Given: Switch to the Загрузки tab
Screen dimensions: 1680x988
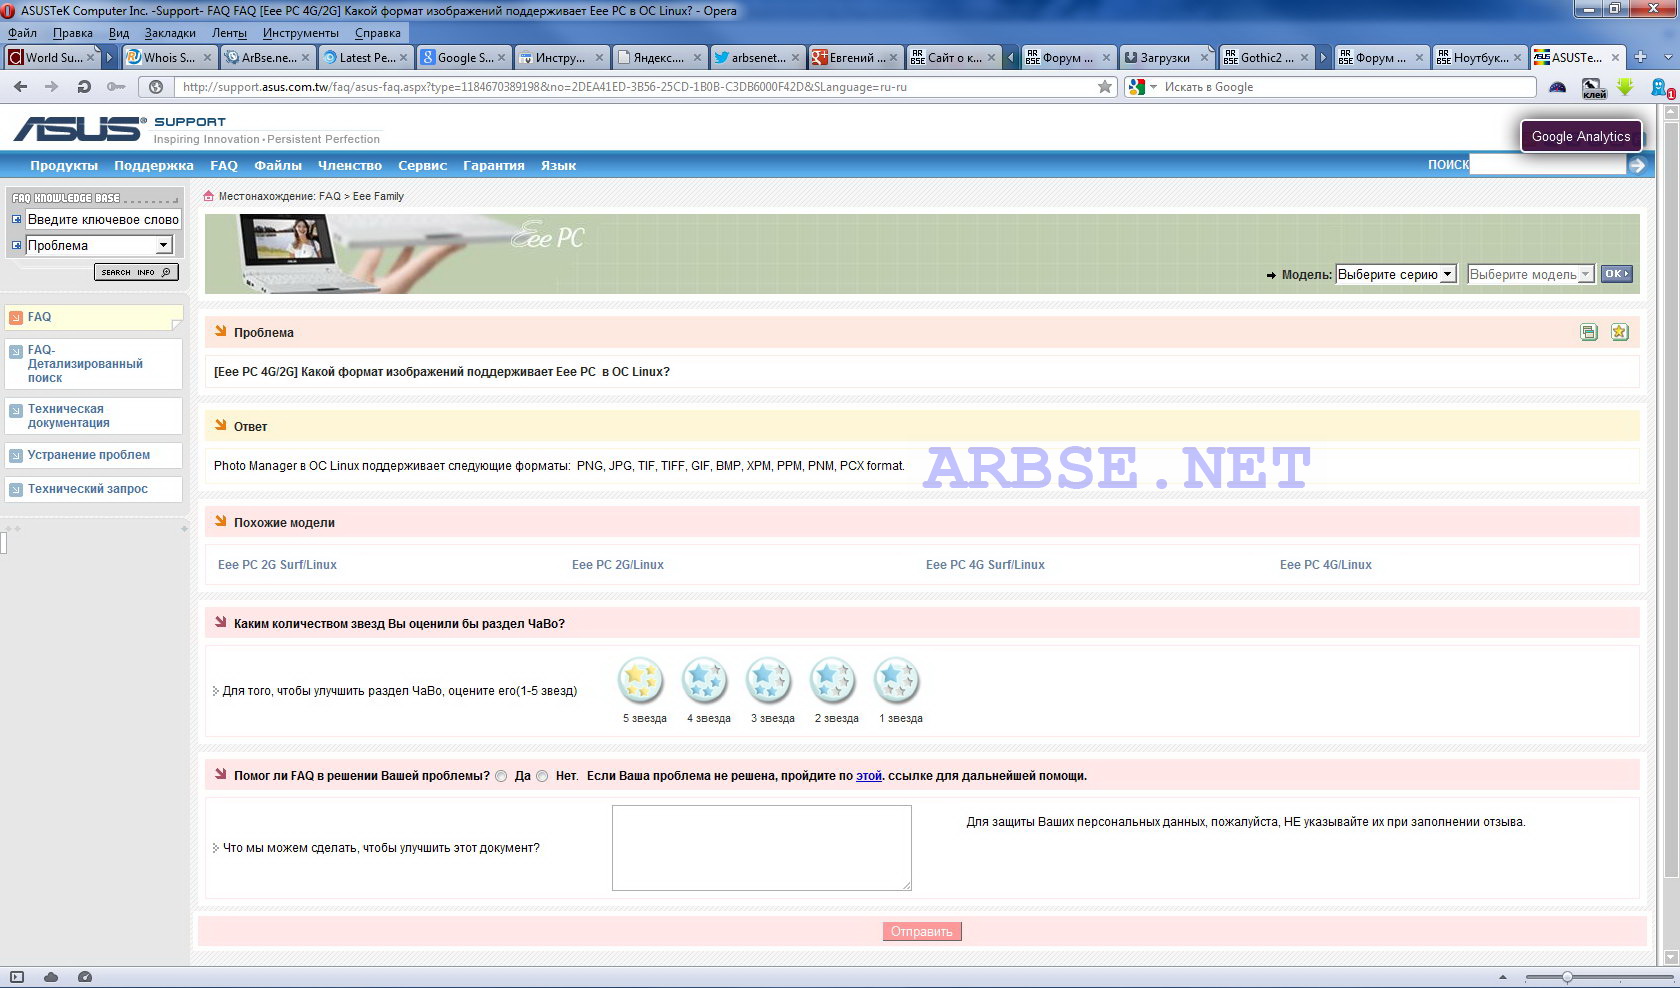Looking at the screenshot, I should 1166,58.
